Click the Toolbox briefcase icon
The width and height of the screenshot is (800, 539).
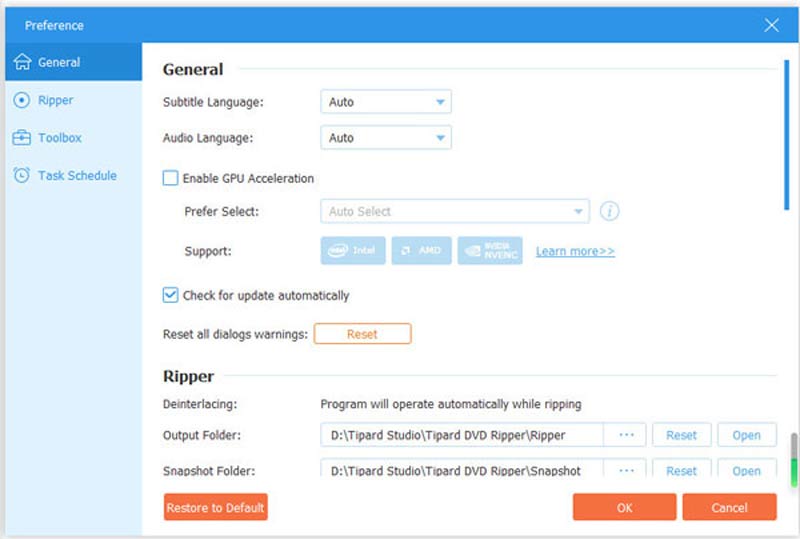21,138
